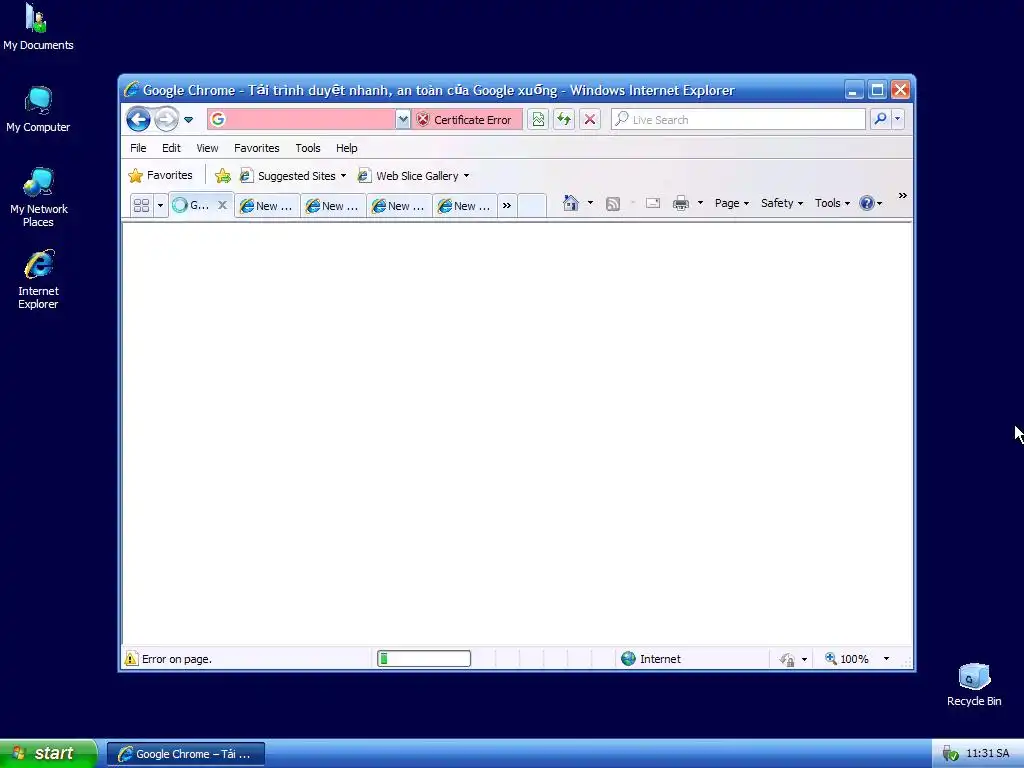Click the page loading progress bar

click(424, 658)
